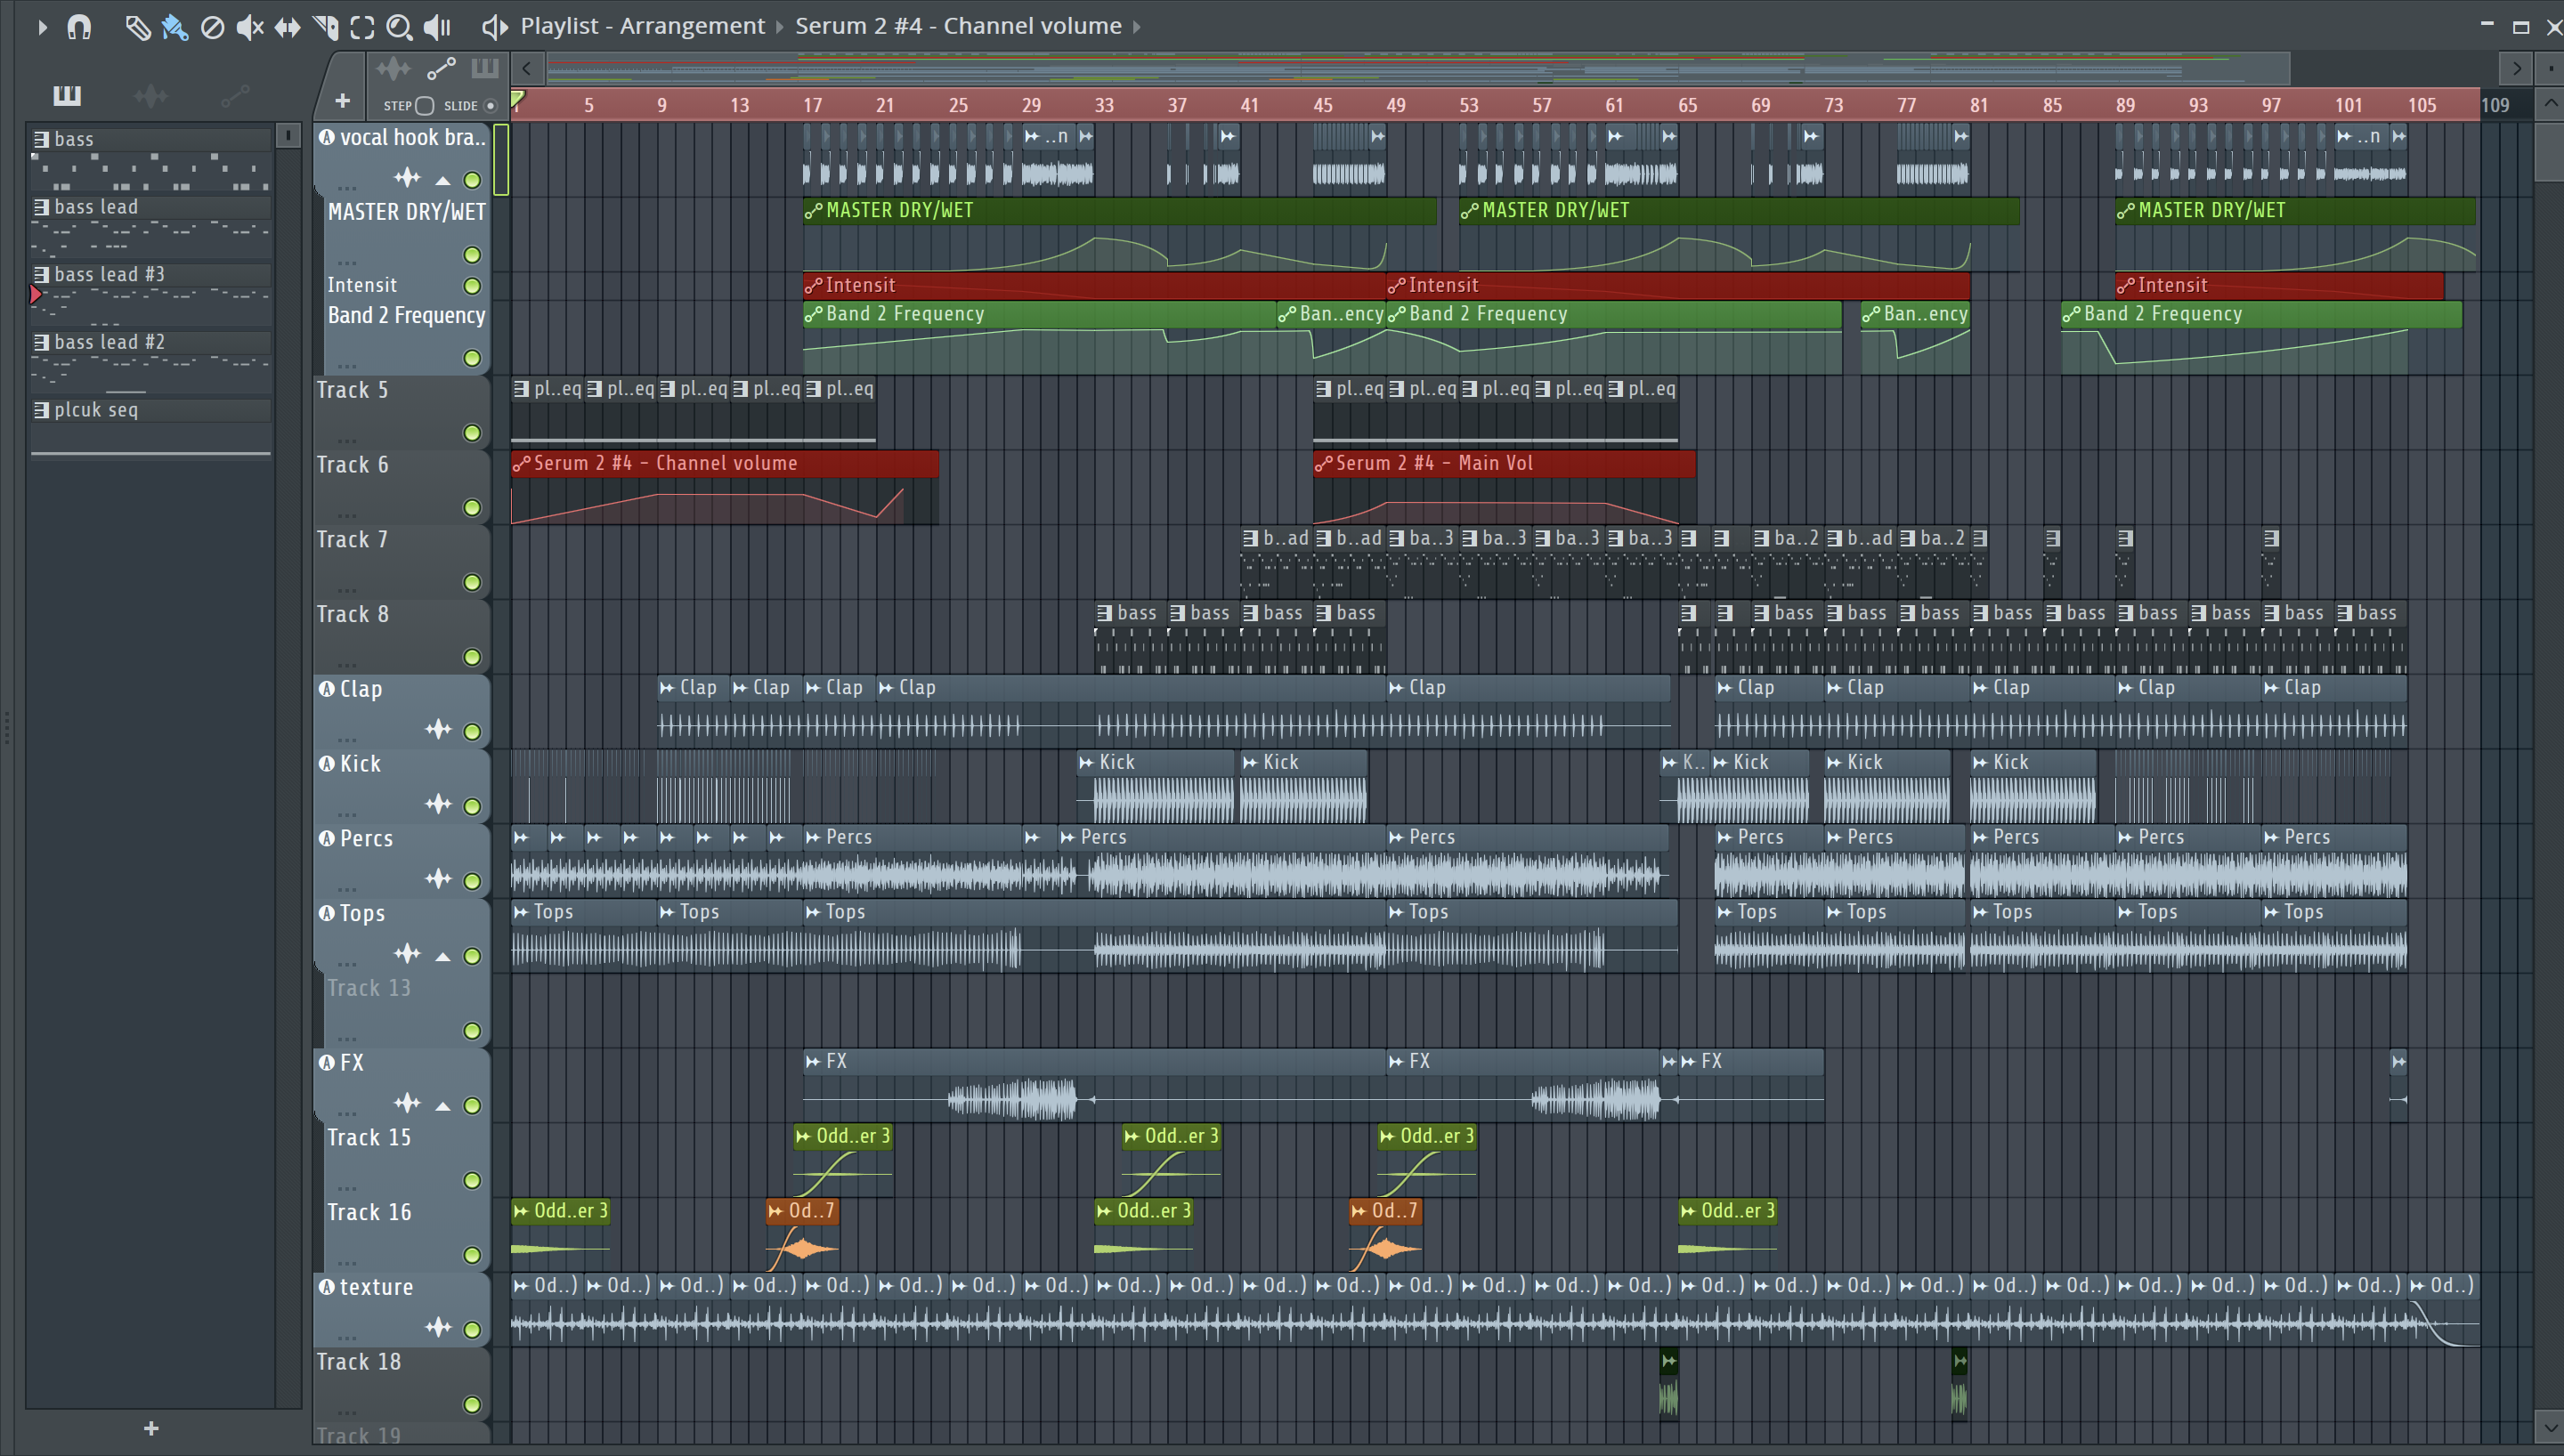Collapse the Tops track group

442,957
